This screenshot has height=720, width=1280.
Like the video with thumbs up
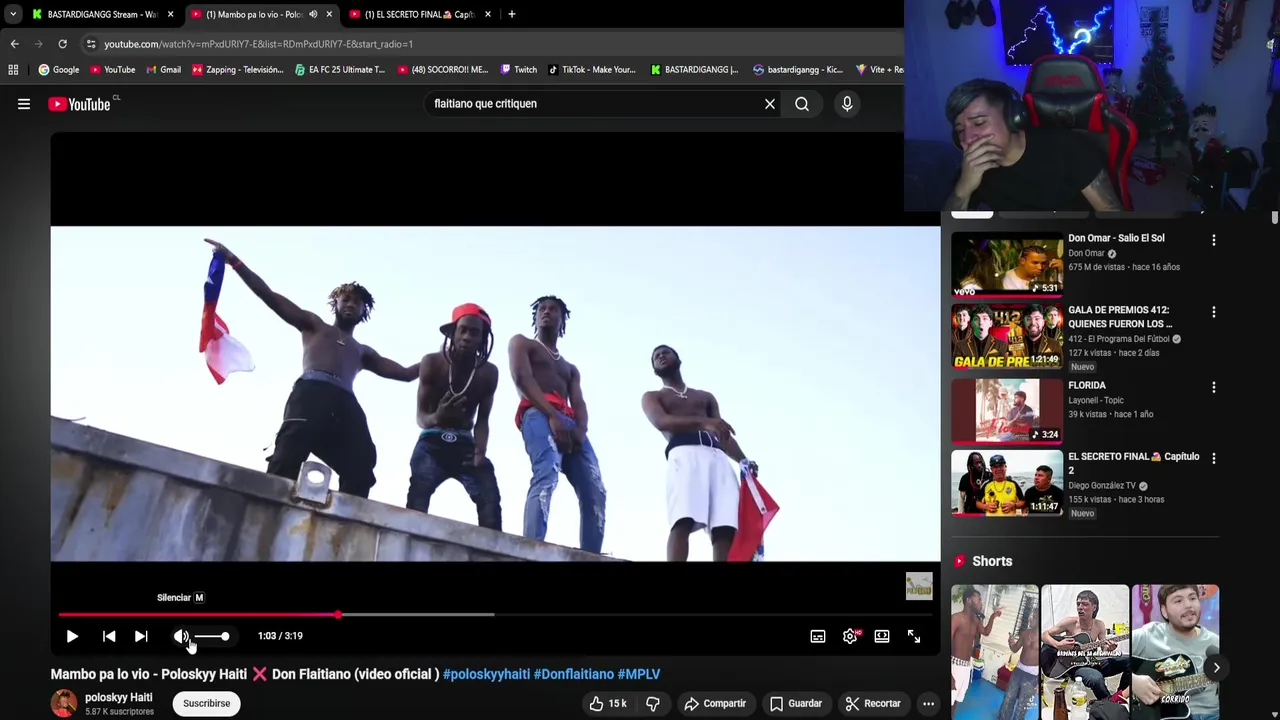(608, 703)
